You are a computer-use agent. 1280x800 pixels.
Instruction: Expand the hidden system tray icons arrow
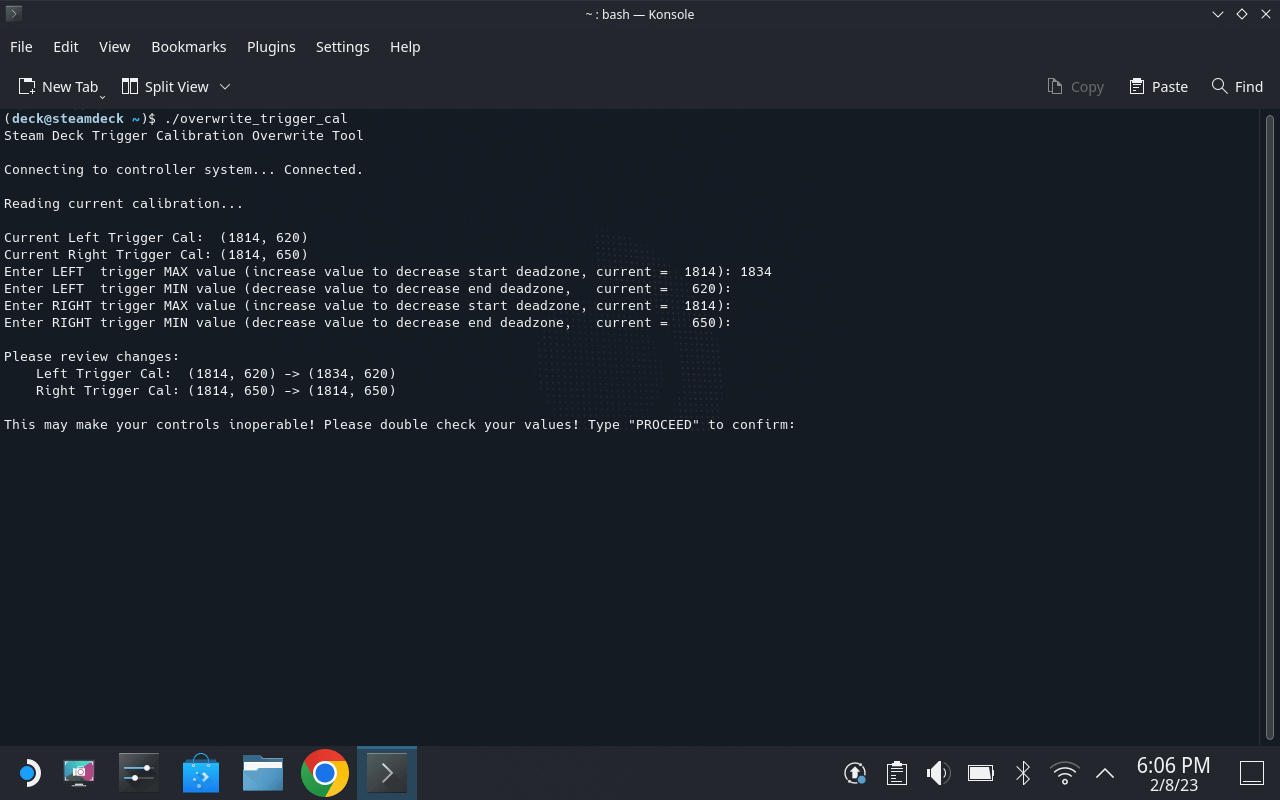tap(1105, 773)
